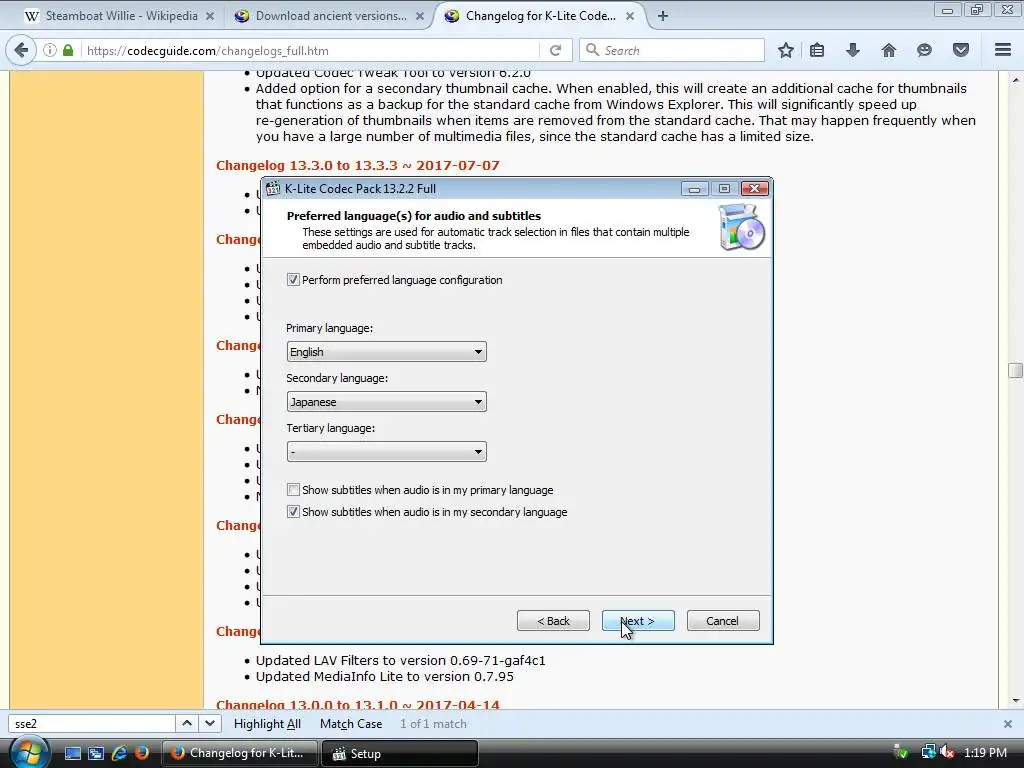The width and height of the screenshot is (1024, 768).
Task: Select the Changelog for K-Lite Codec tab
Action: 539,16
